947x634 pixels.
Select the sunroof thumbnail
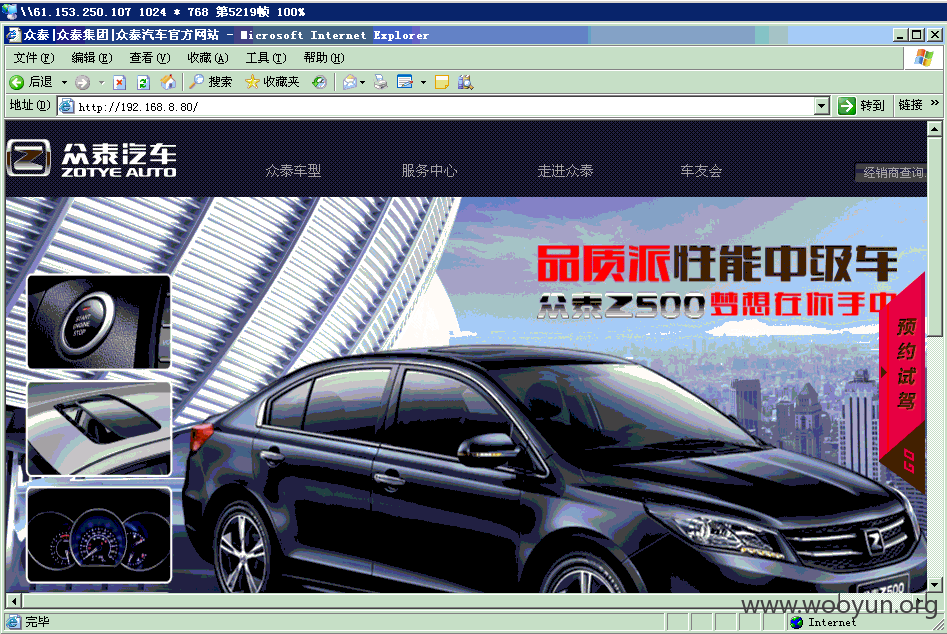pos(99,428)
